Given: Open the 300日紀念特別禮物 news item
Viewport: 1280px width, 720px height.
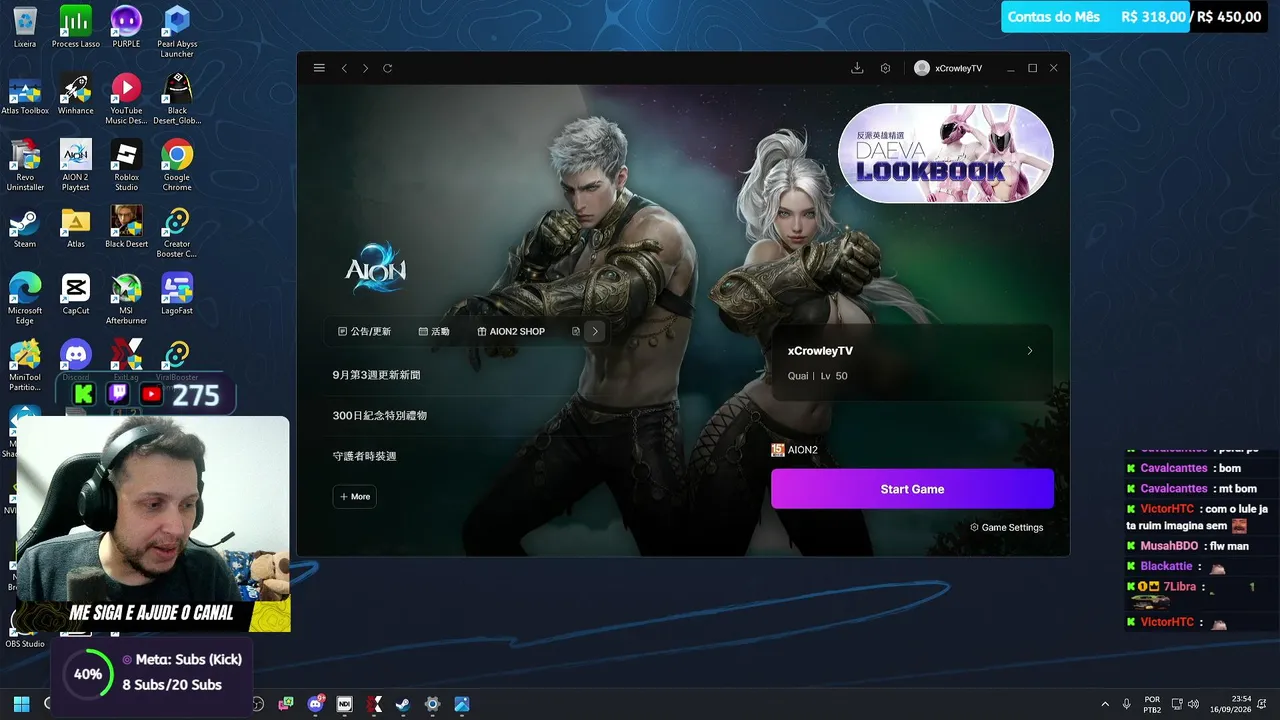Looking at the screenshot, I should coord(380,415).
